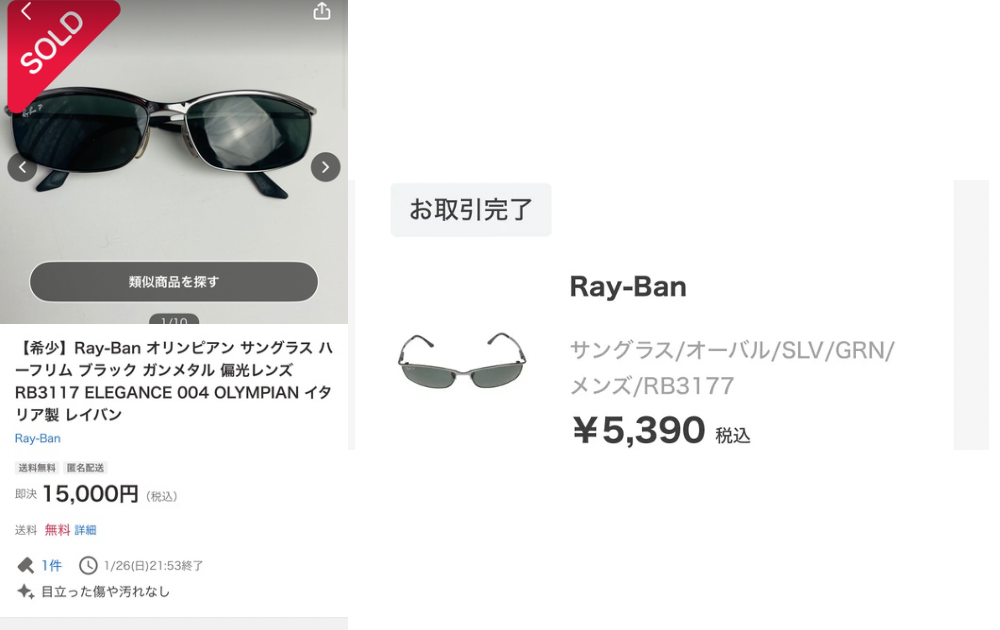Click the お取引完了 status label

click(x=471, y=210)
